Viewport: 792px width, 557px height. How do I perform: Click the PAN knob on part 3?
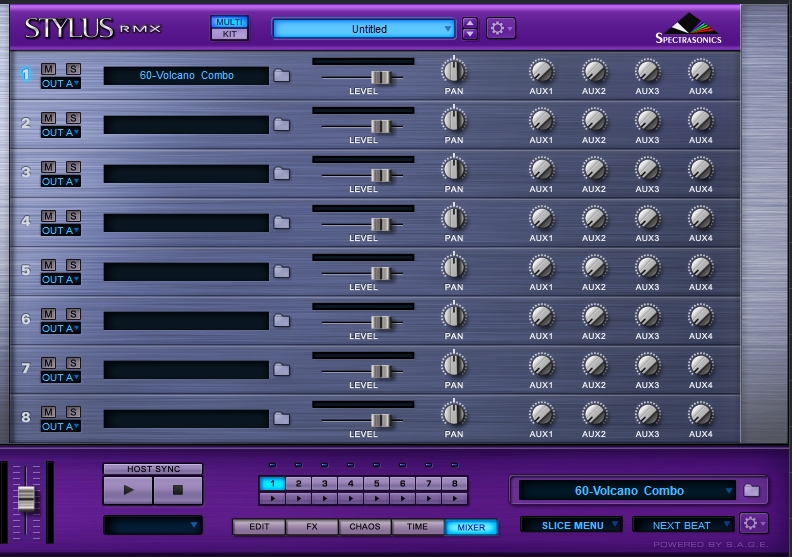tap(454, 169)
